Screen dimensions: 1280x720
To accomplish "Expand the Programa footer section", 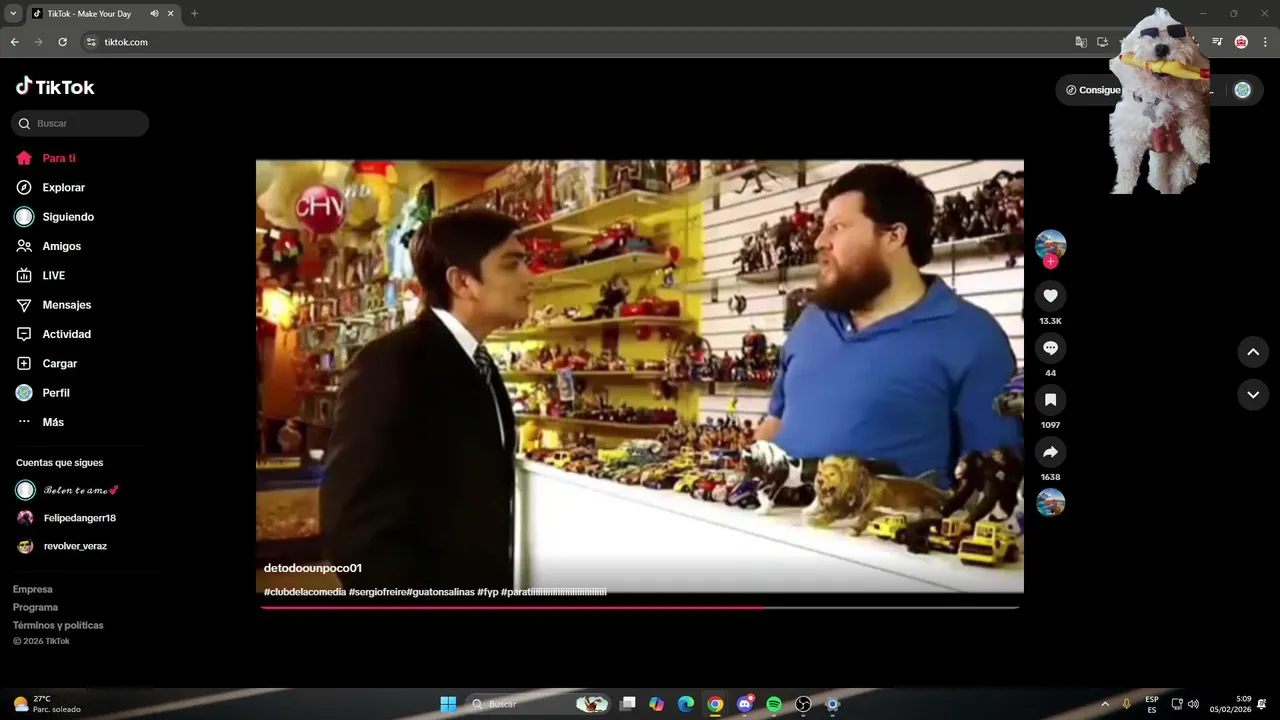I will pos(35,607).
